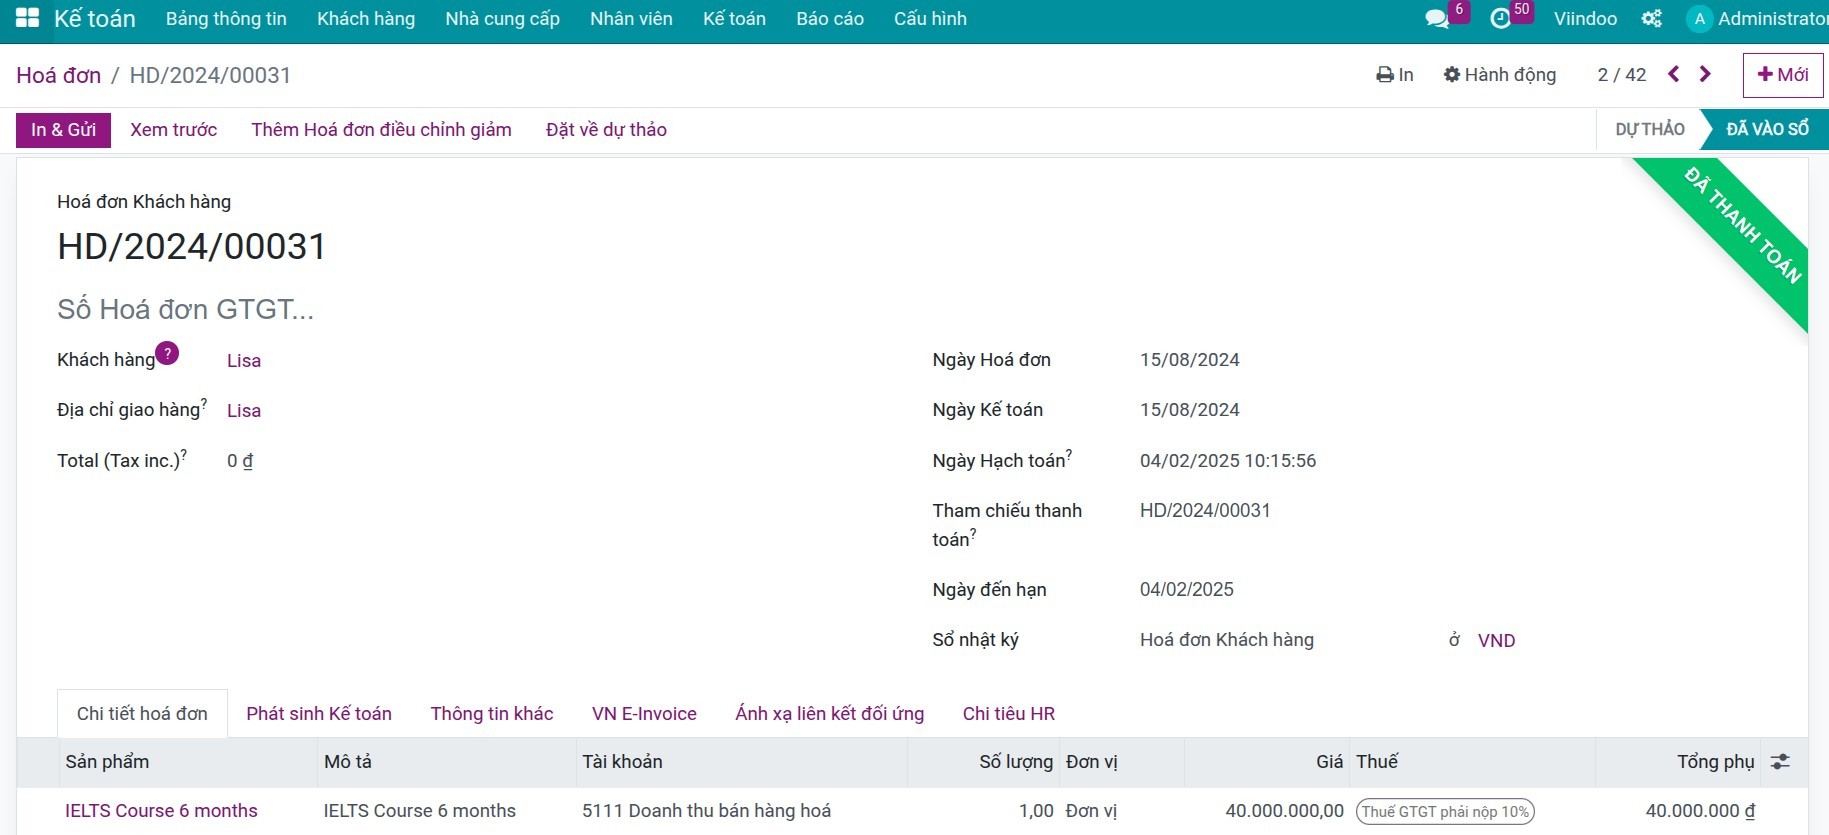Open the activities clock icon

[1500, 19]
